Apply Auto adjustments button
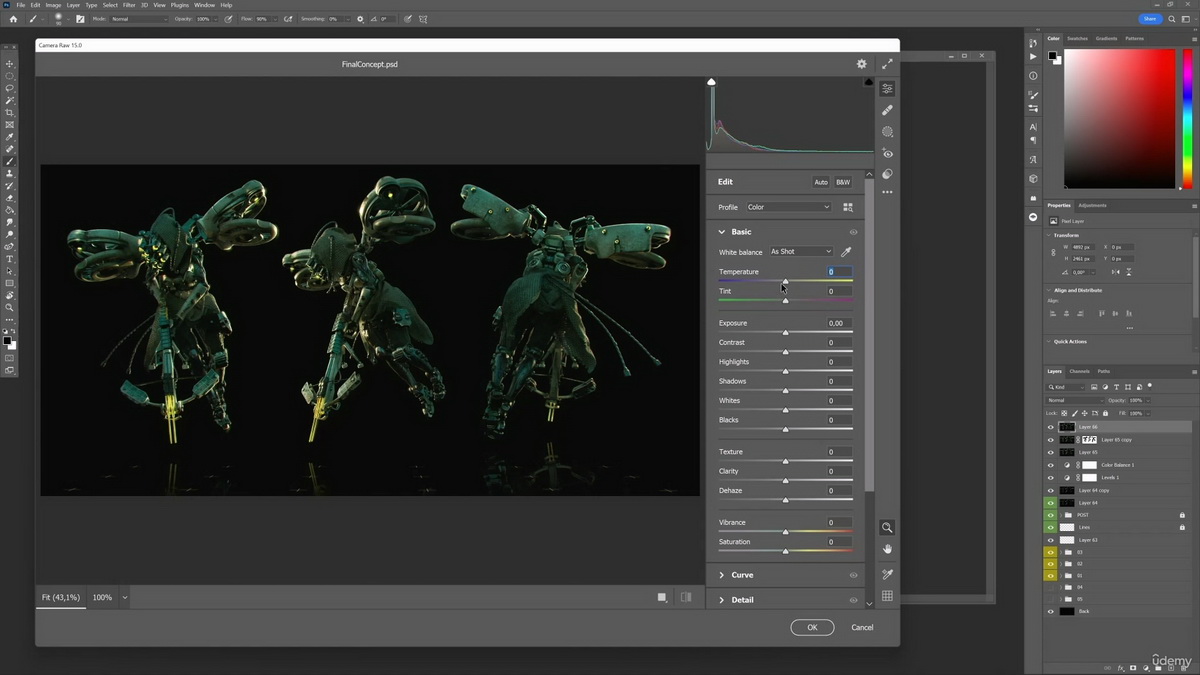 point(821,182)
